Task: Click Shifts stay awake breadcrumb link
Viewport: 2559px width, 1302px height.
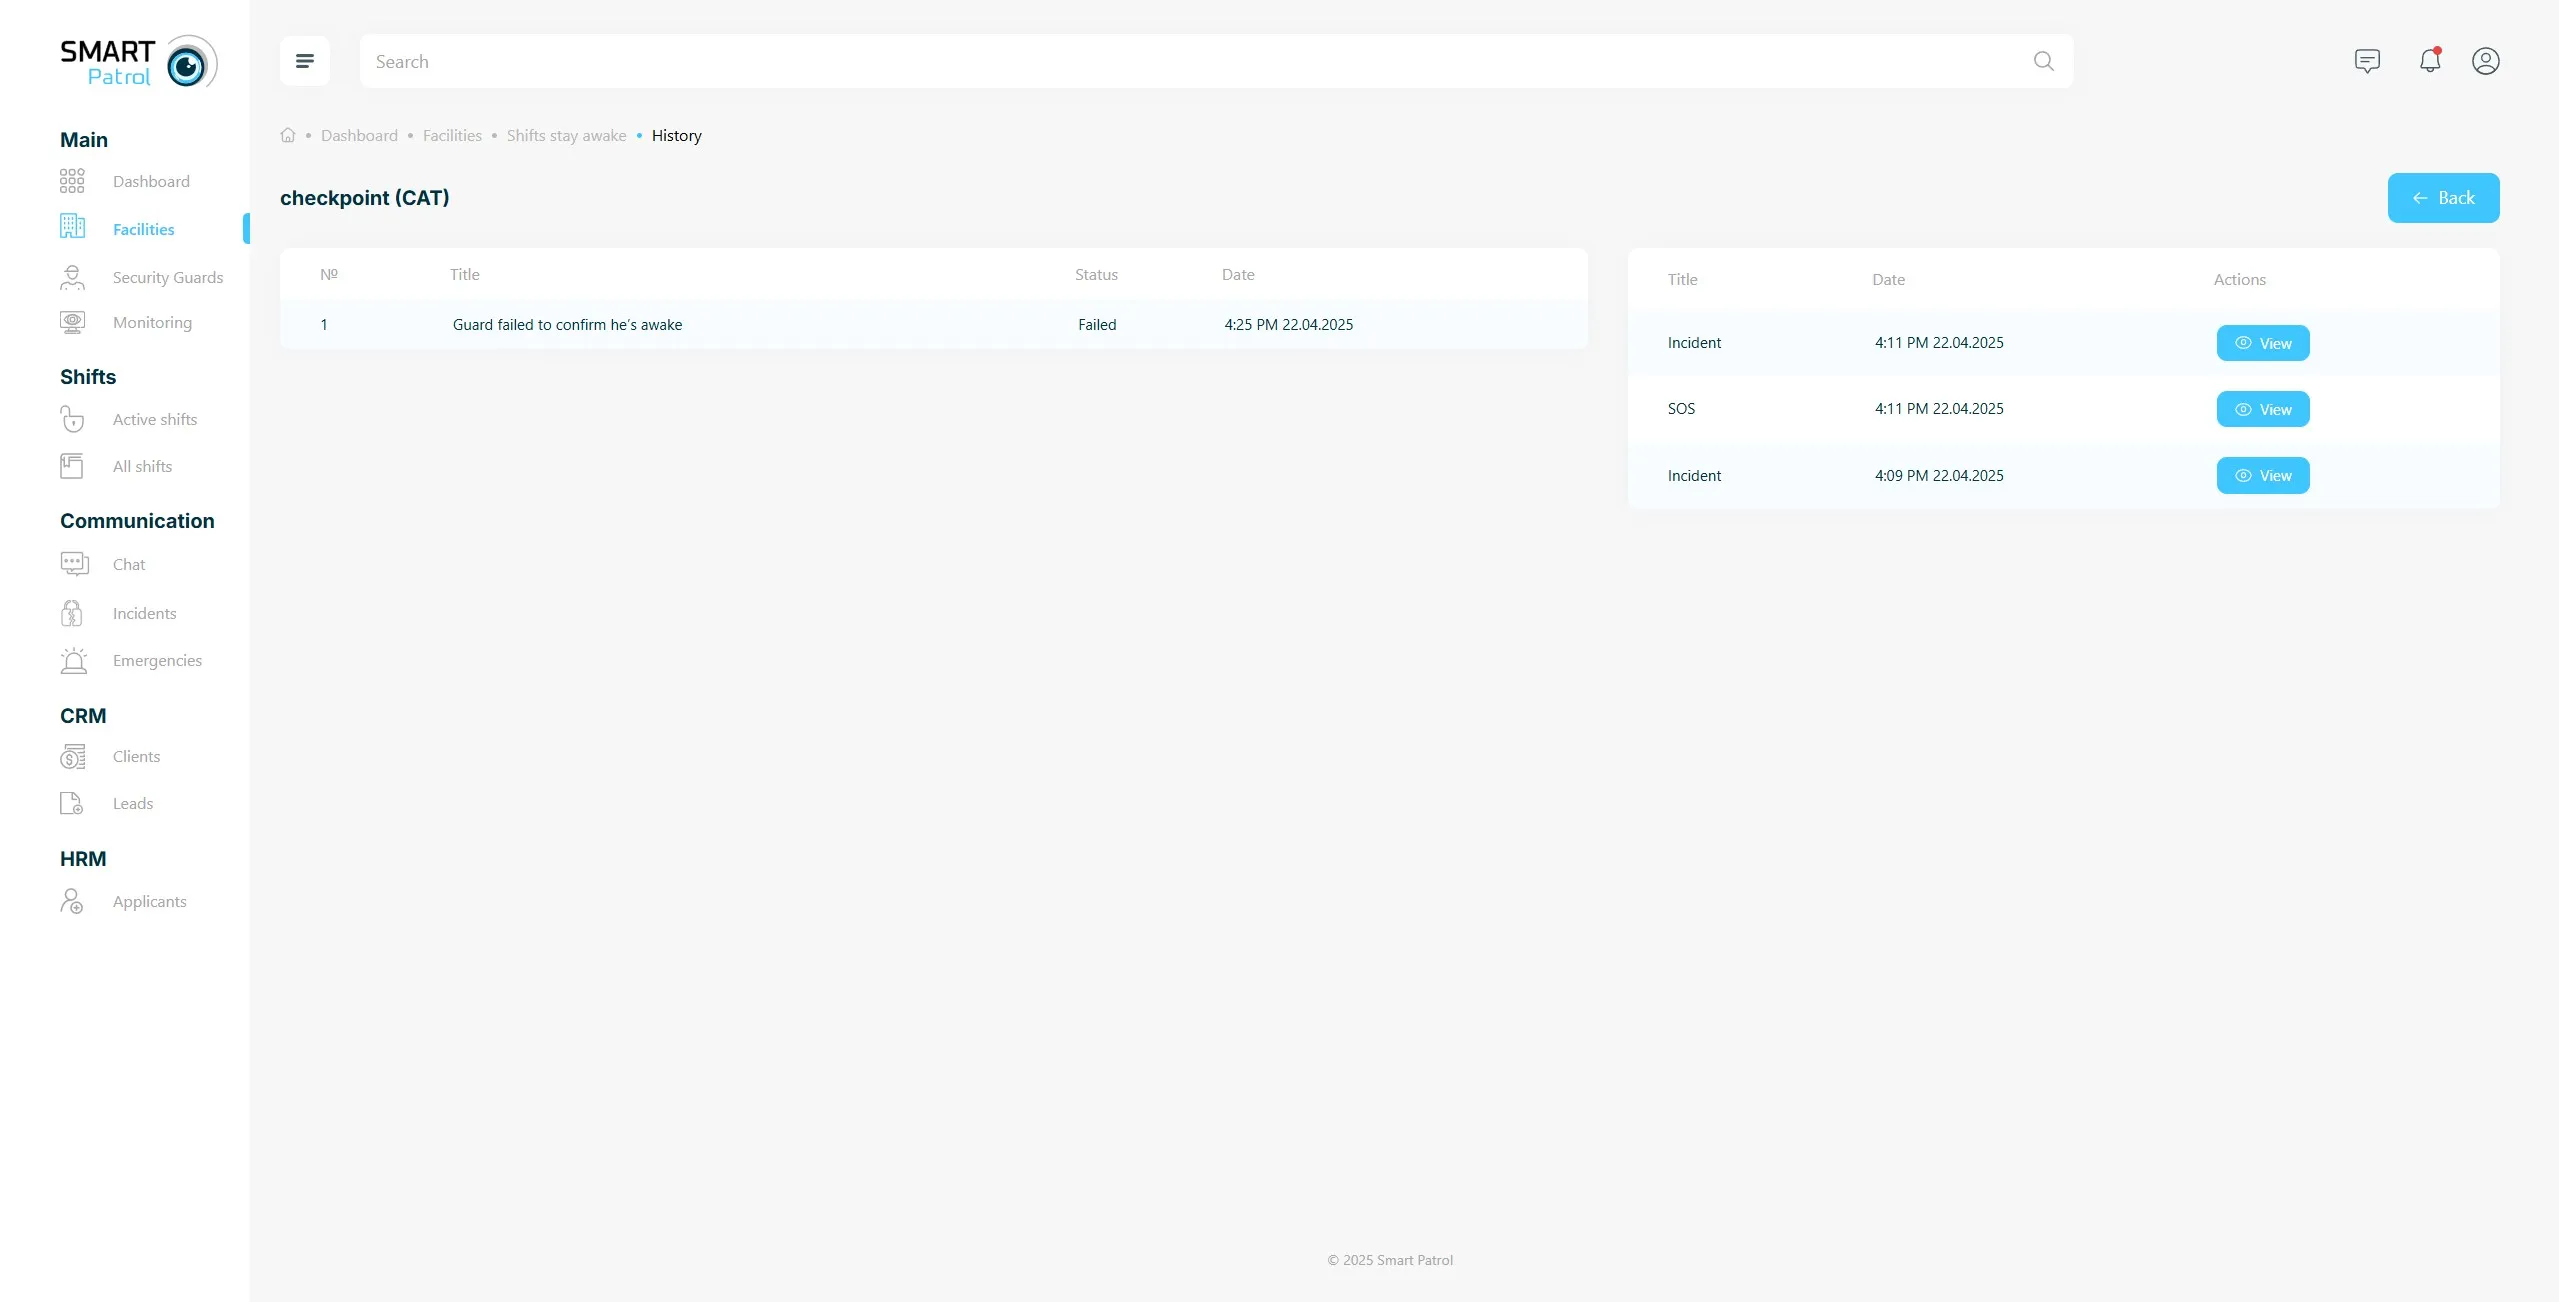Action: pyautogui.click(x=566, y=135)
